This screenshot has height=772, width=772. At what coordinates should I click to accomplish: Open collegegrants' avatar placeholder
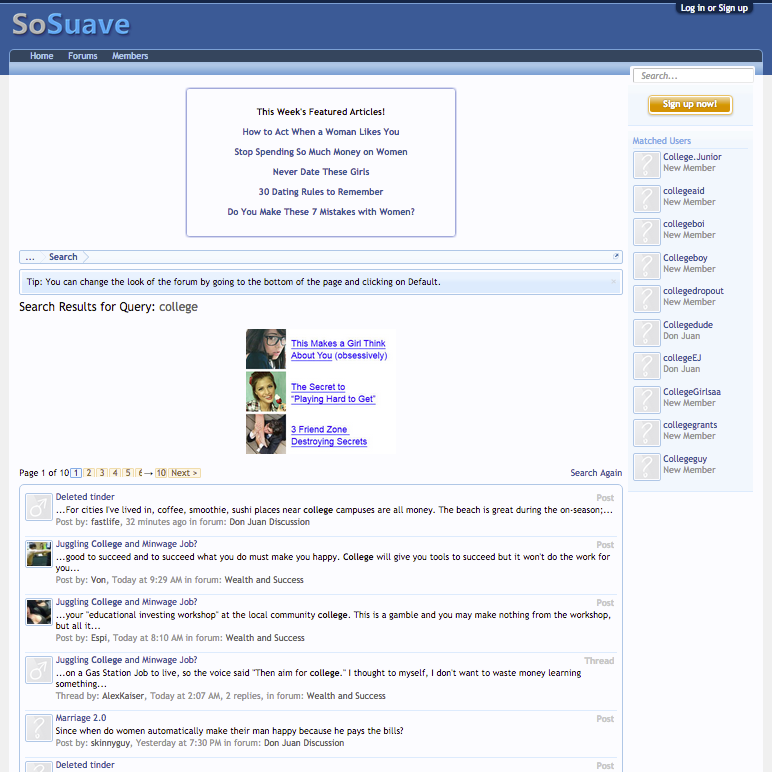point(646,433)
